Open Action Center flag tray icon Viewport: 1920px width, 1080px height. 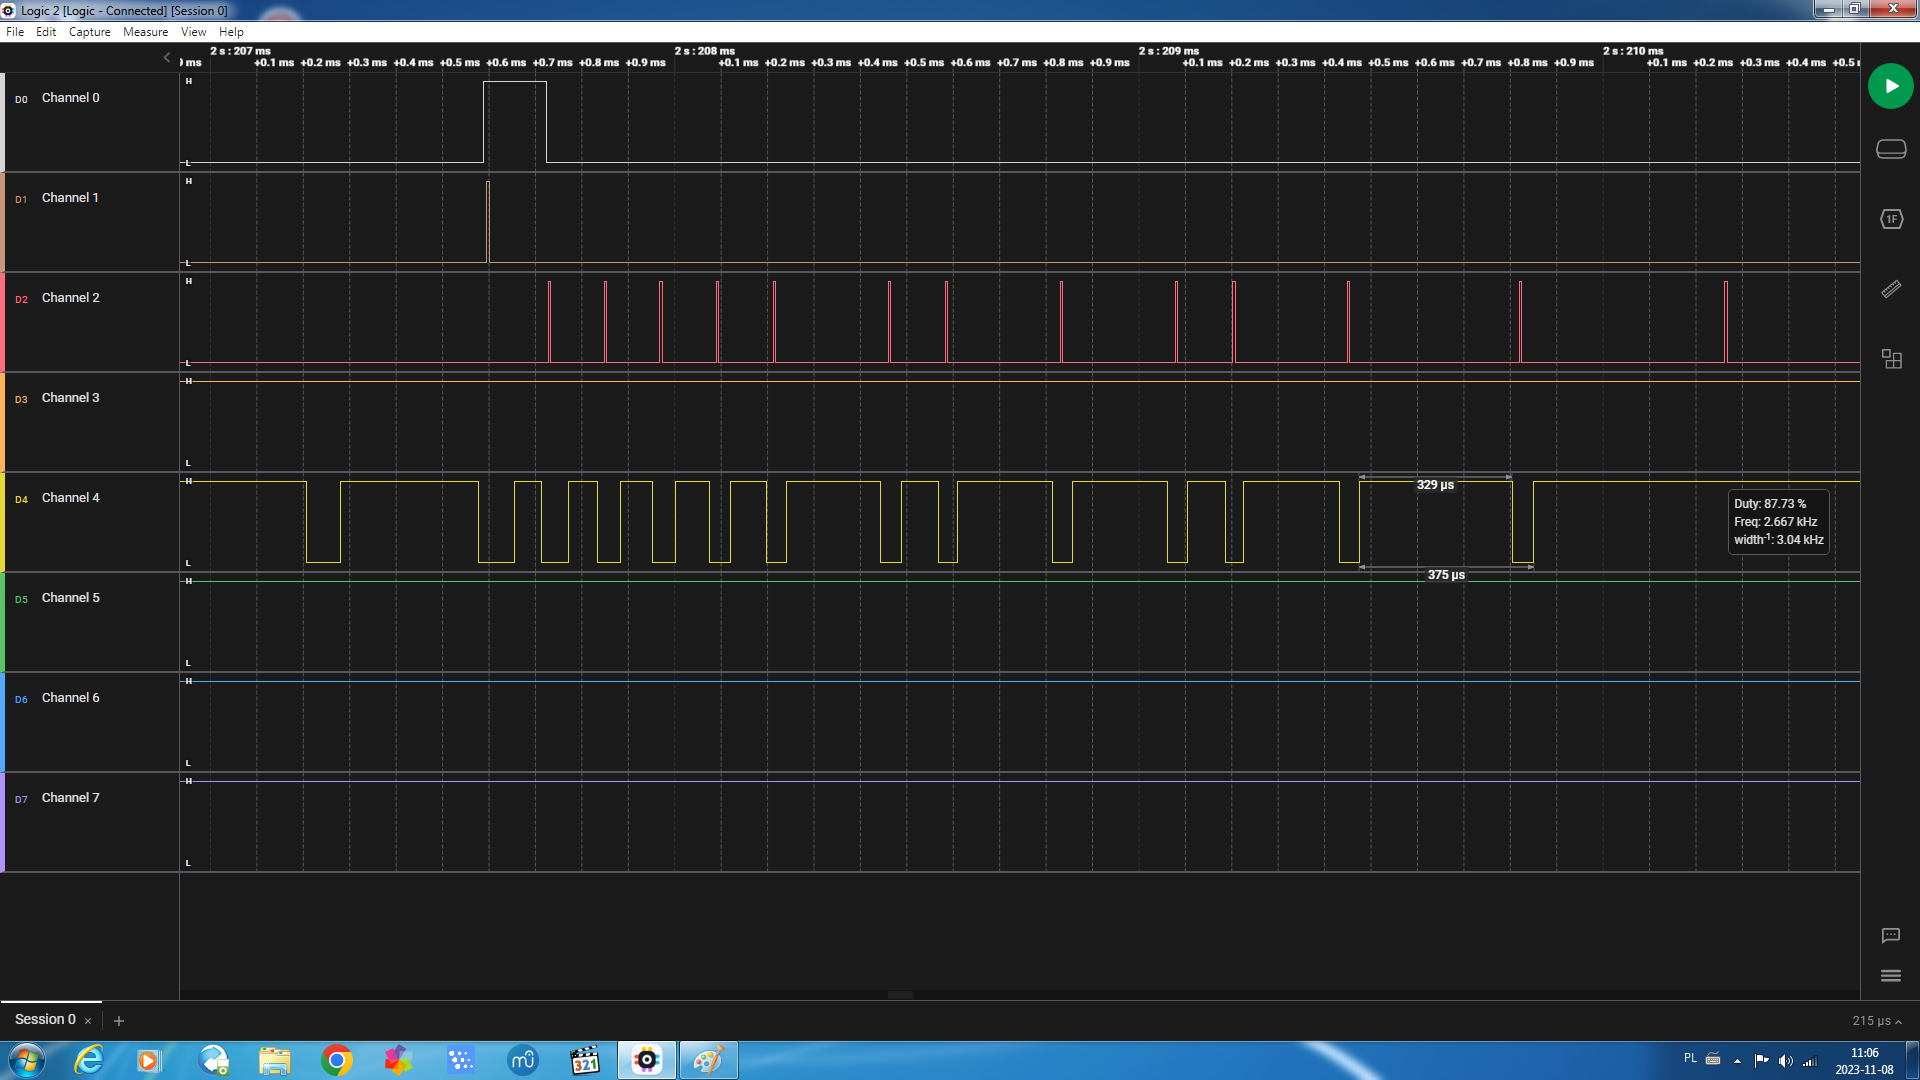click(1762, 1060)
